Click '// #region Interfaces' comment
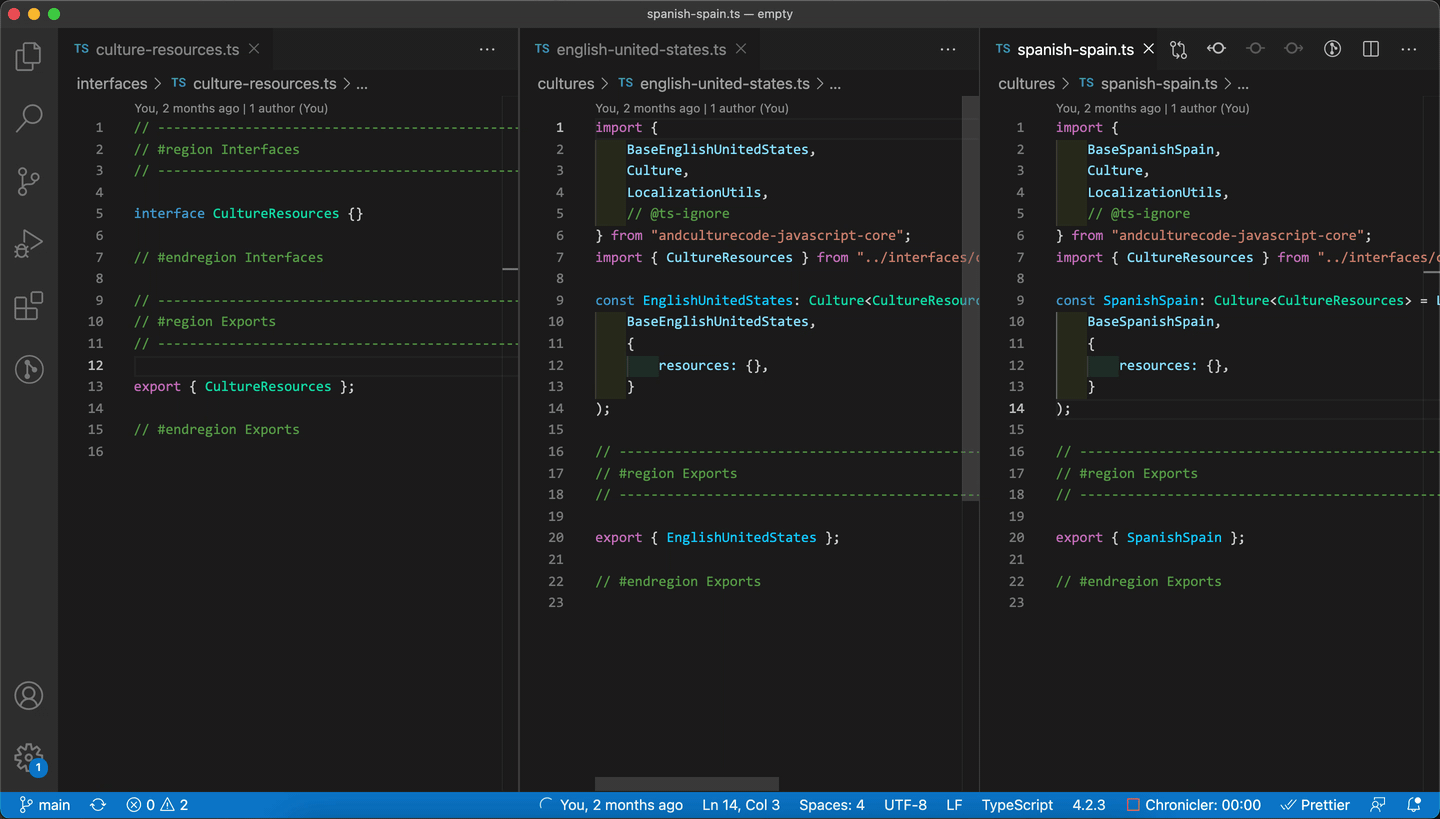The height and width of the screenshot is (819, 1440). pyautogui.click(x=217, y=149)
